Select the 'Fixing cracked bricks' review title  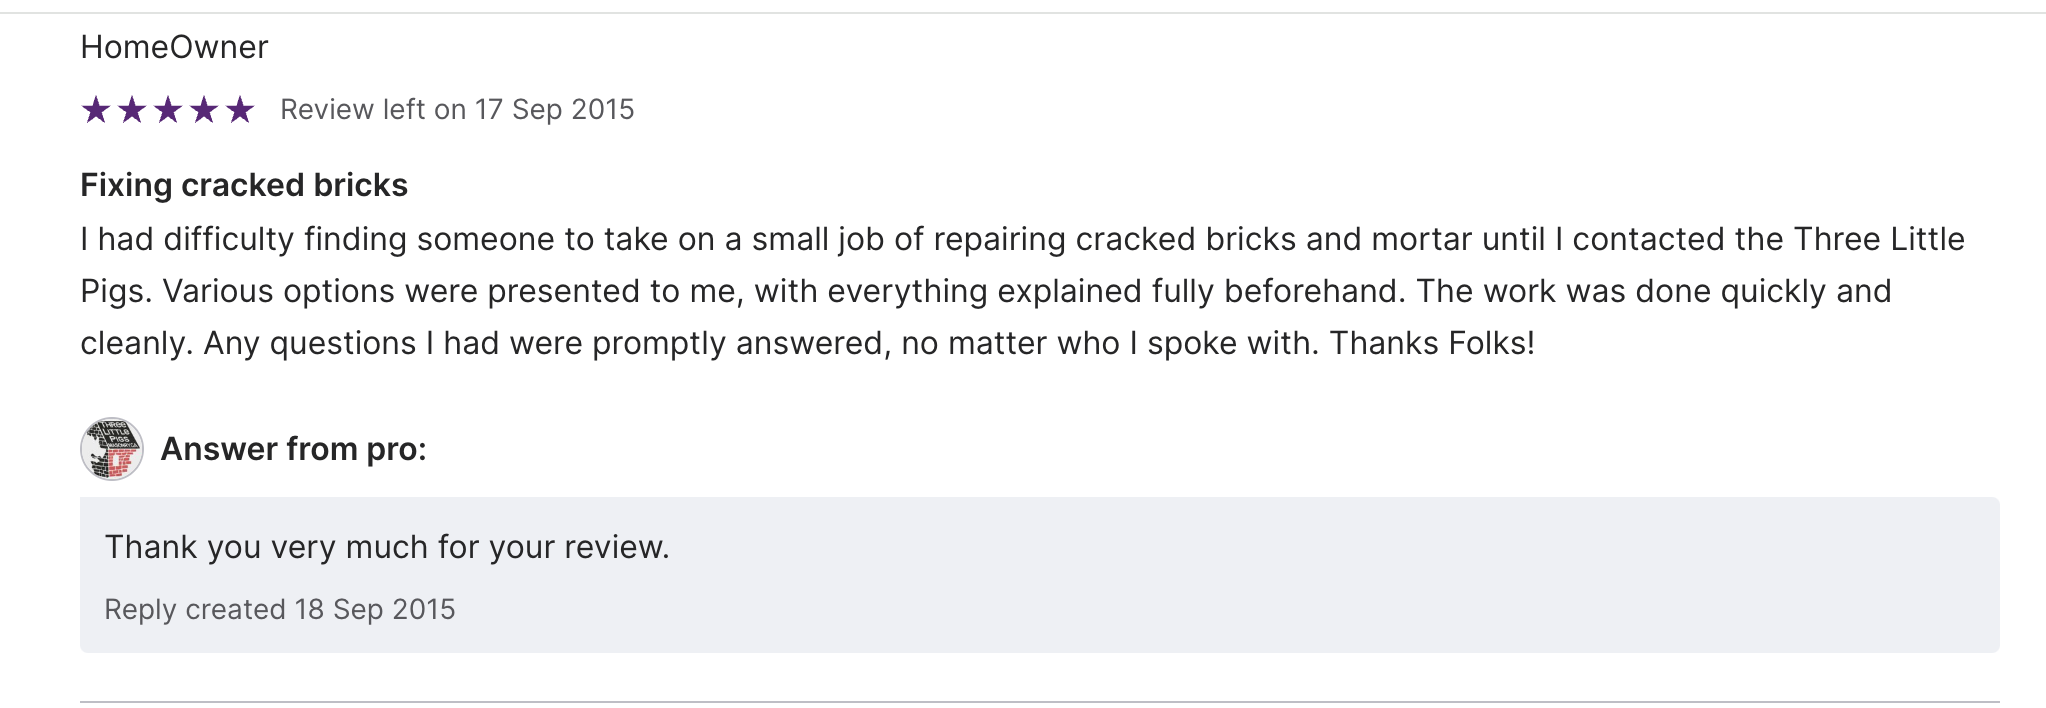tap(244, 185)
